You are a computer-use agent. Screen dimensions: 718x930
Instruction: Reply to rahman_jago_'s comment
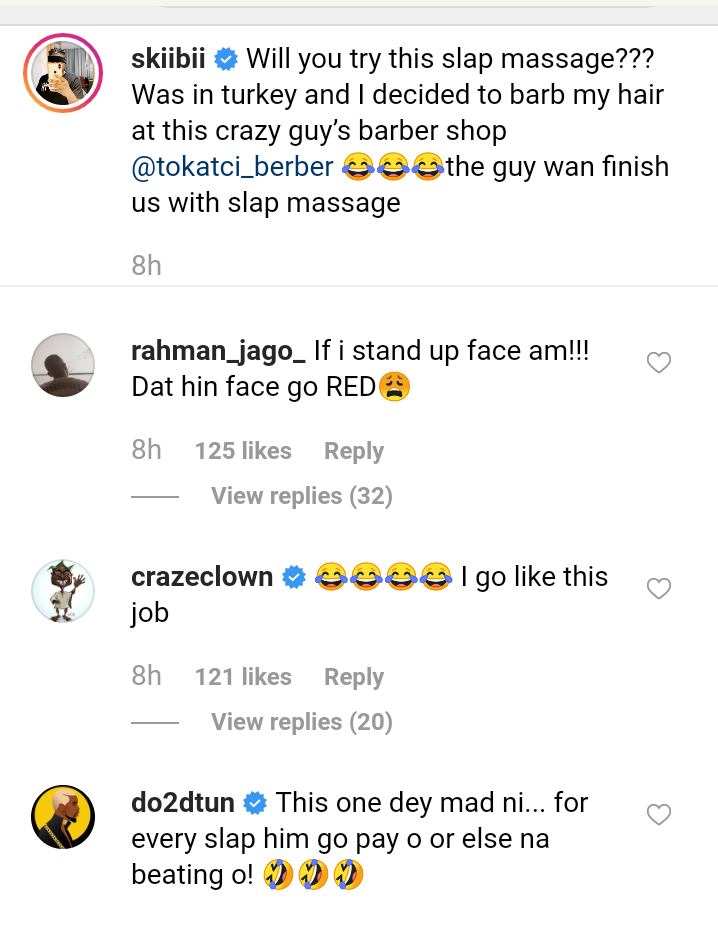[354, 451]
